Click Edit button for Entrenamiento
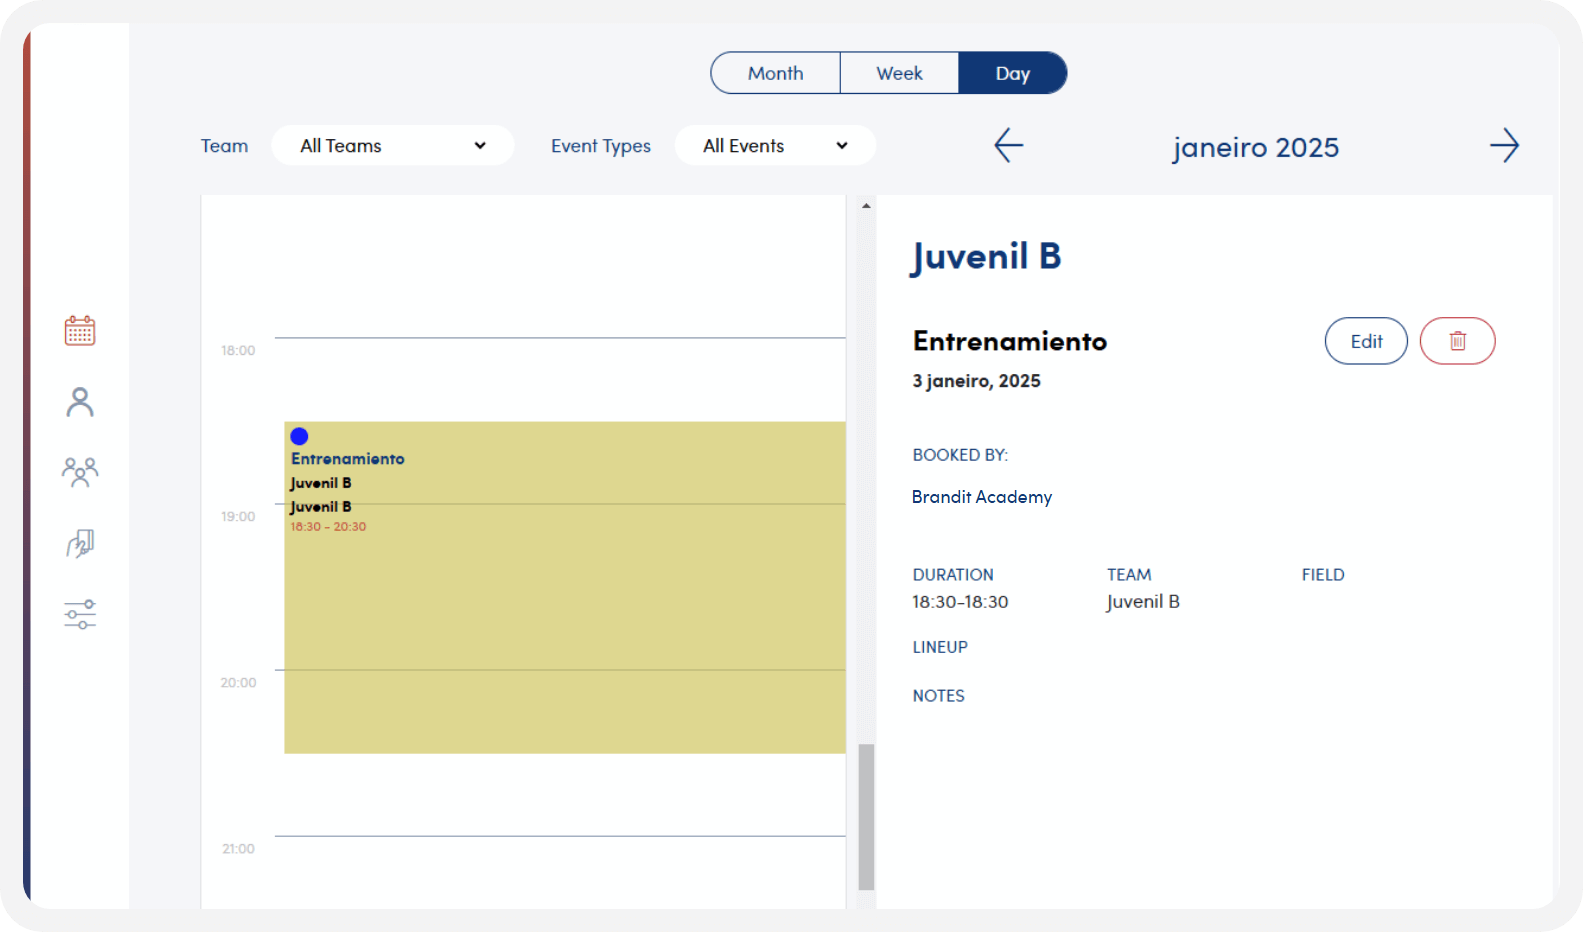1583x932 pixels. click(1366, 341)
